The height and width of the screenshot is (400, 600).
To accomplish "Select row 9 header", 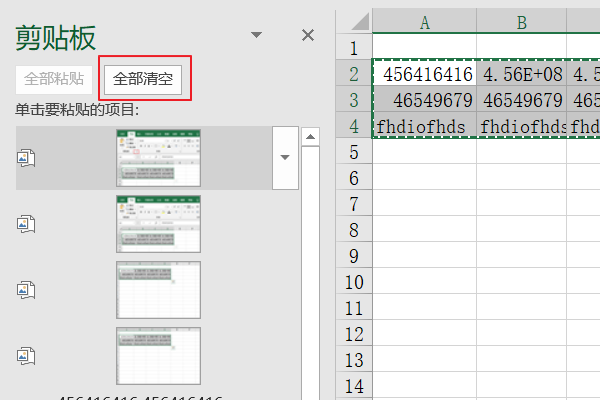I will click(354, 255).
